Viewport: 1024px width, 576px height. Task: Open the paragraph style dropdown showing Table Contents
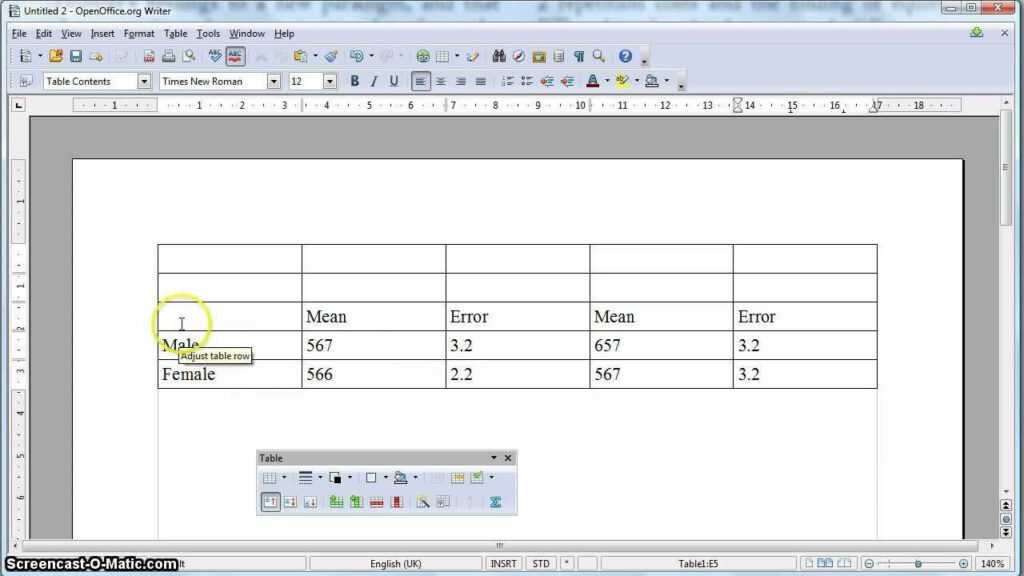(x=143, y=81)
